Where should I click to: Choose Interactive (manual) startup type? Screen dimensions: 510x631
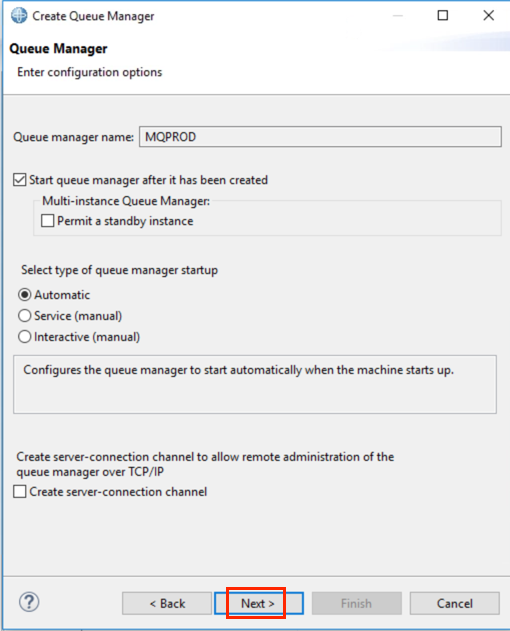pos(25,336)
